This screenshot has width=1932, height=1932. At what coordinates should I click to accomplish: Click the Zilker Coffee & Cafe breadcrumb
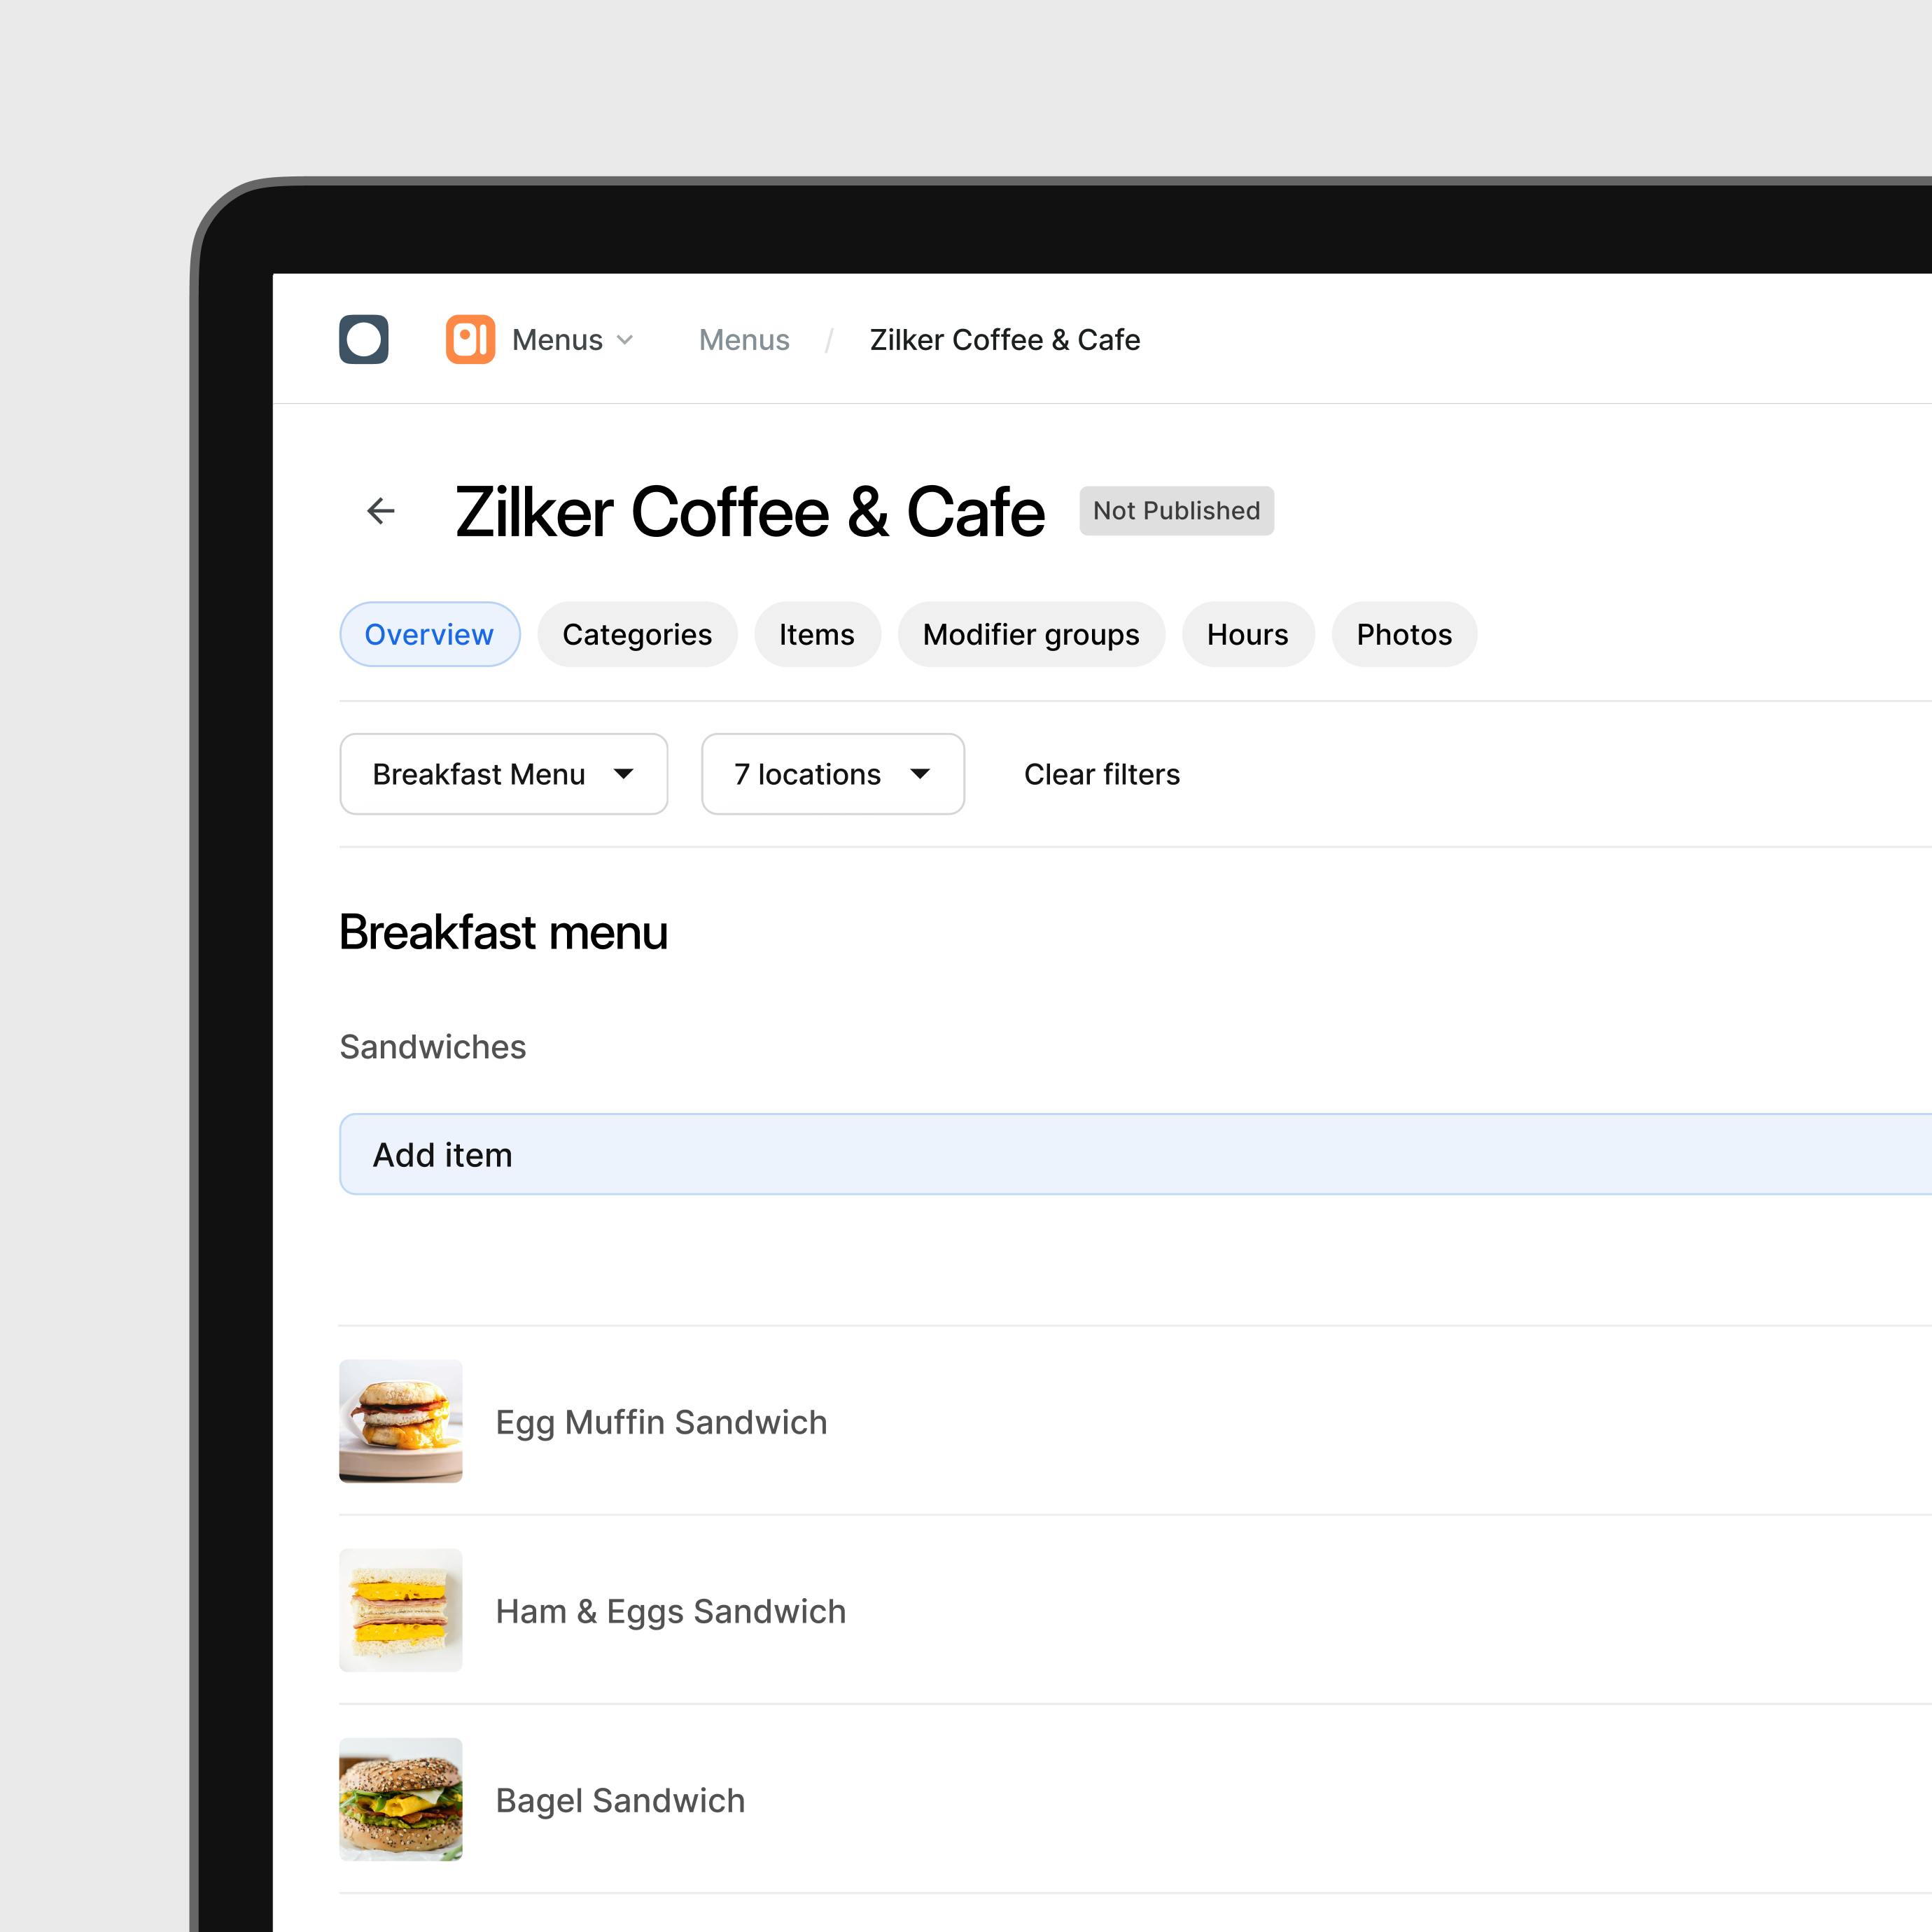[1004, 340]
